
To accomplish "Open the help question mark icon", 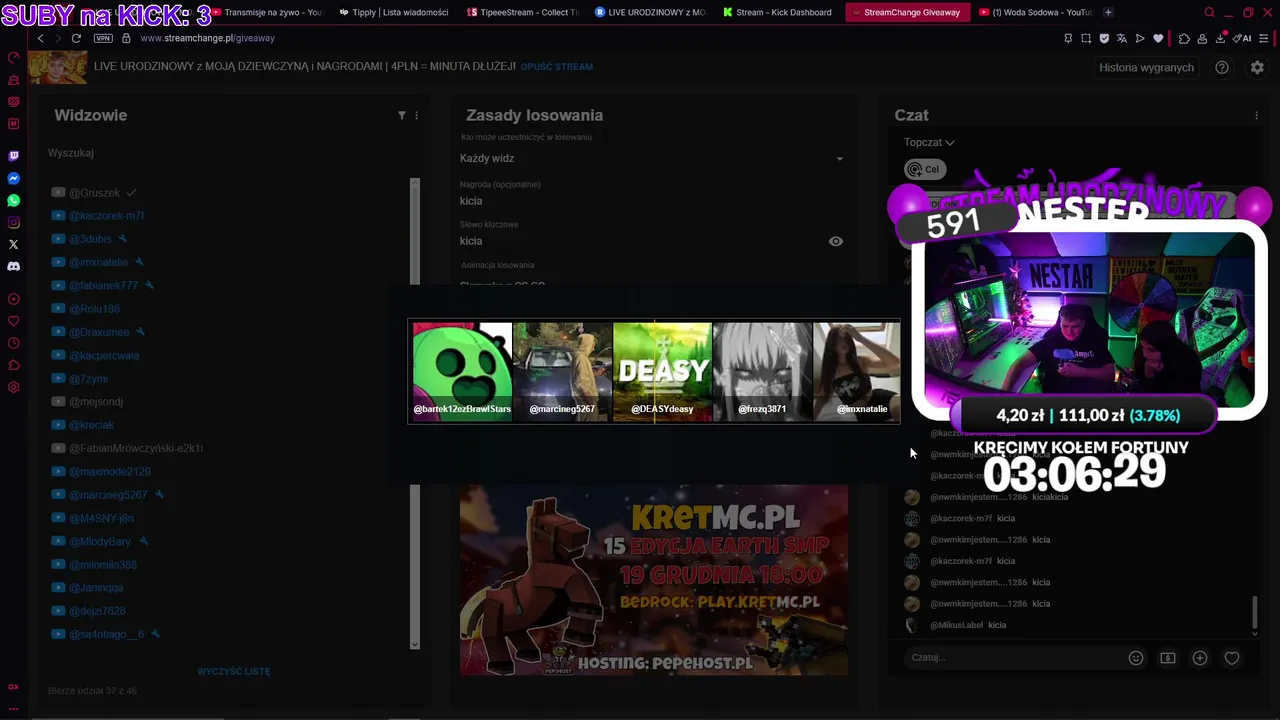I will click(1222, 67).
